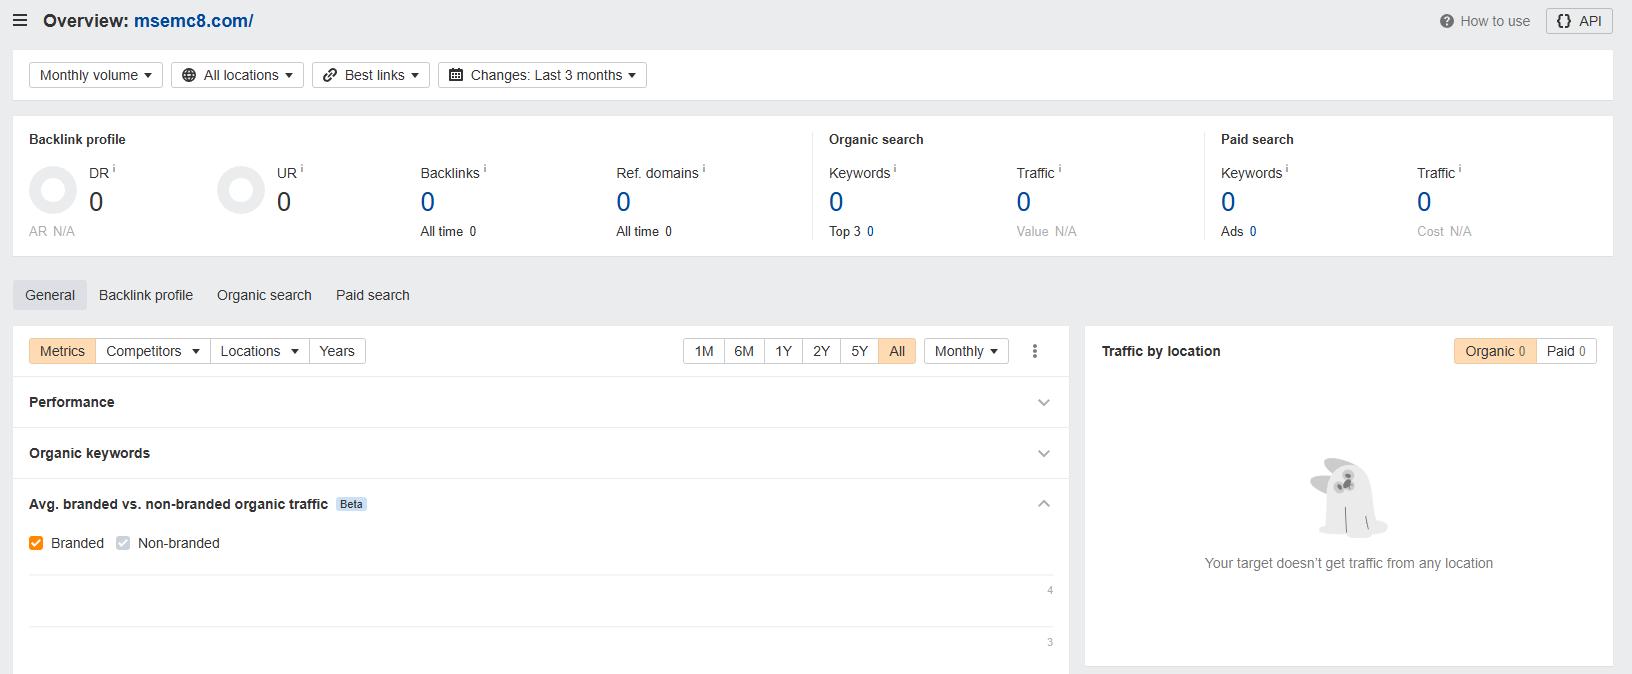Click the globe icon in All locations

[x=189, y=75]
